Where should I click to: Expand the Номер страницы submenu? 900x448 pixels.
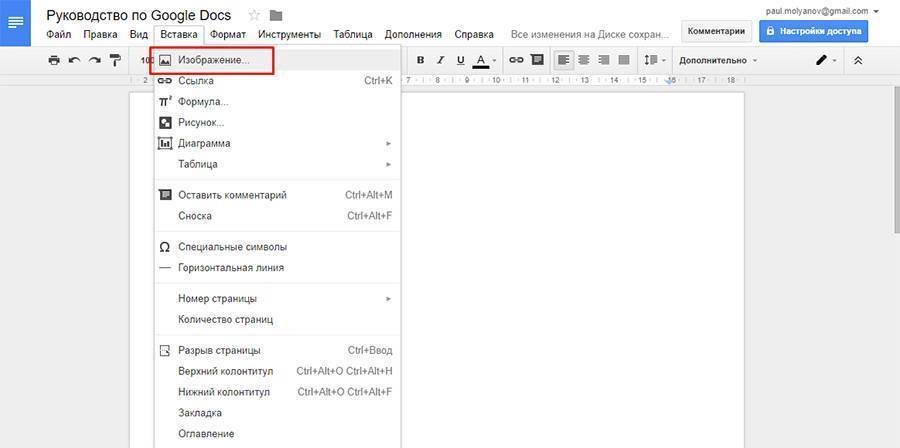click(x=278, y=298)
